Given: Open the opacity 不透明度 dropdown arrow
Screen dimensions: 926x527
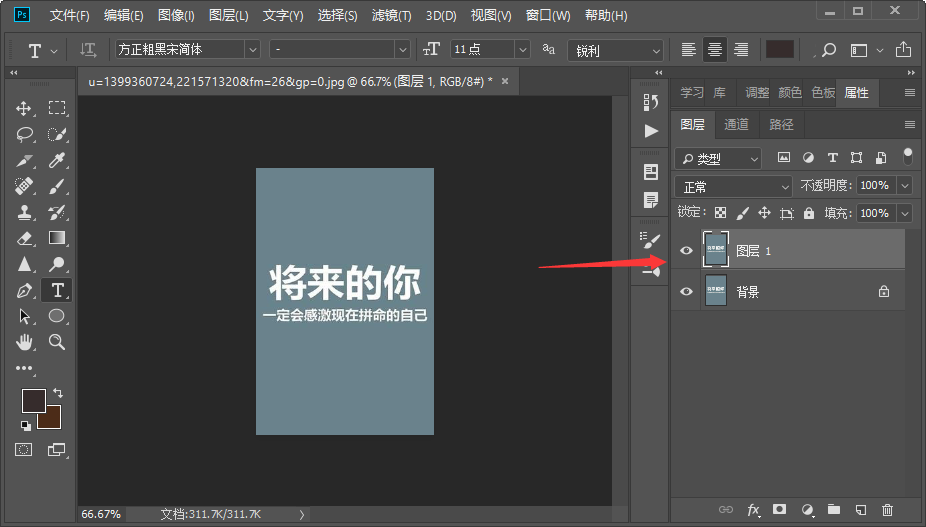Looking at the screenshot, I should pos(905,186).
